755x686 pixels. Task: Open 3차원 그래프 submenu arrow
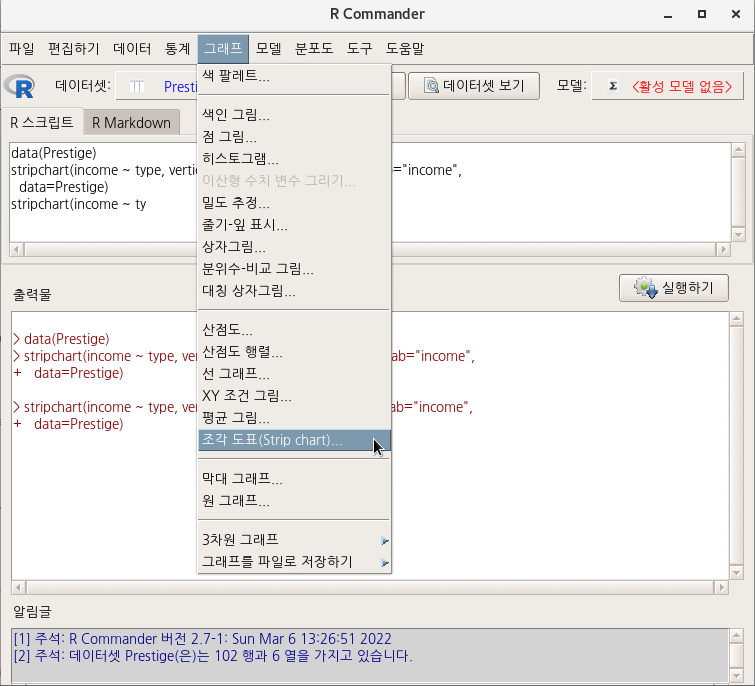point(385,541)
